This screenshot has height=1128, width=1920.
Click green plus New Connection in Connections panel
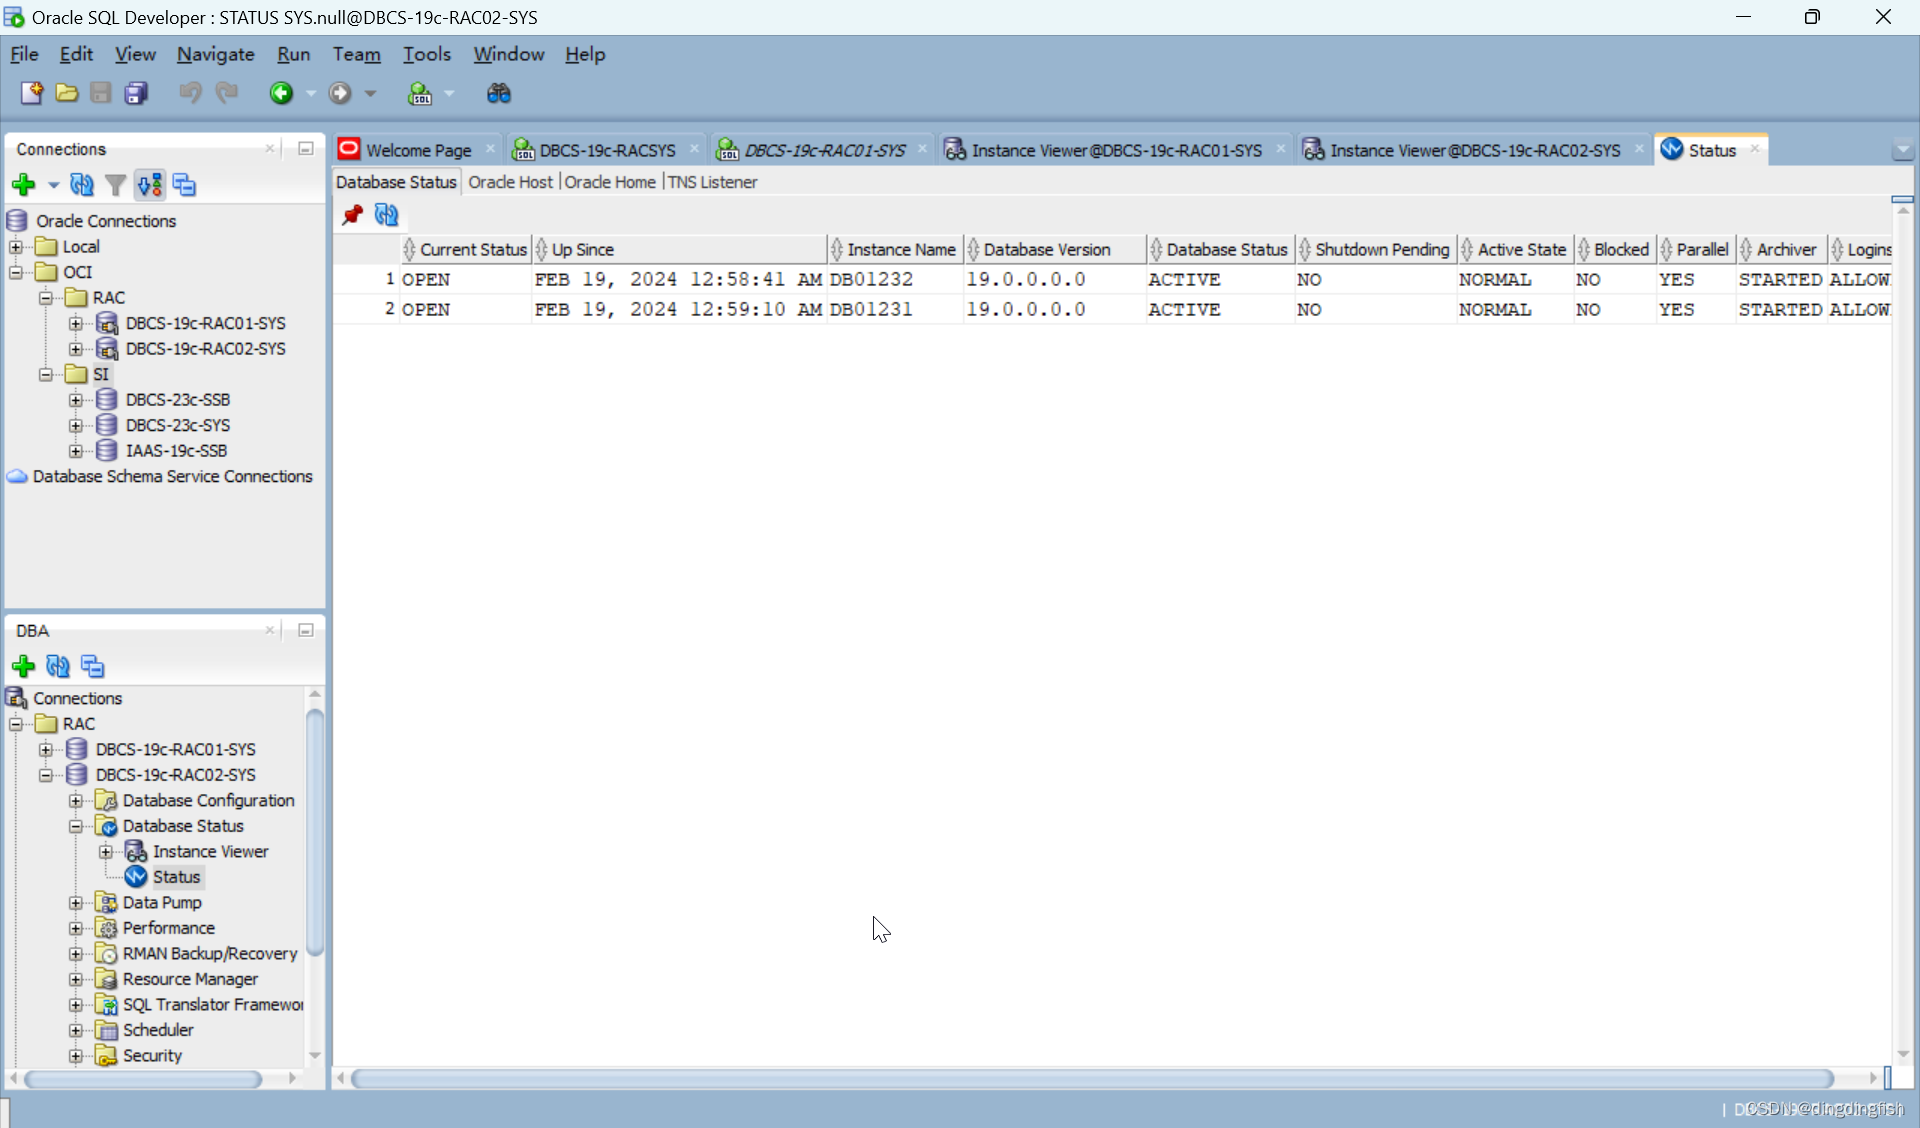(23, 185)
